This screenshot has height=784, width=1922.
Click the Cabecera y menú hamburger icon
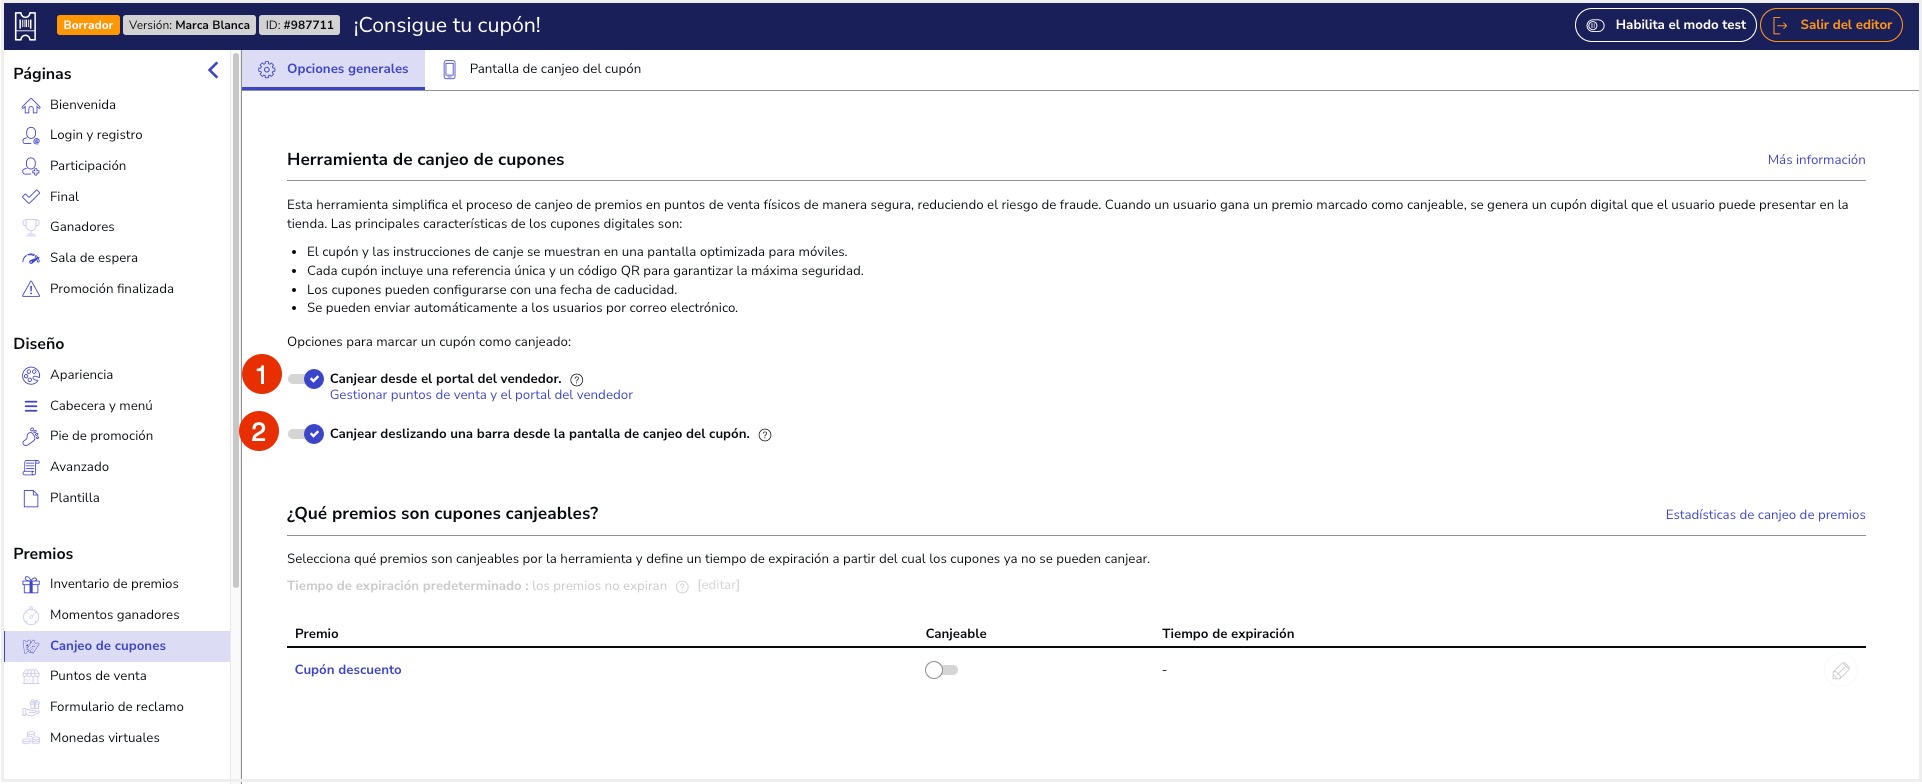coord(31,406)
